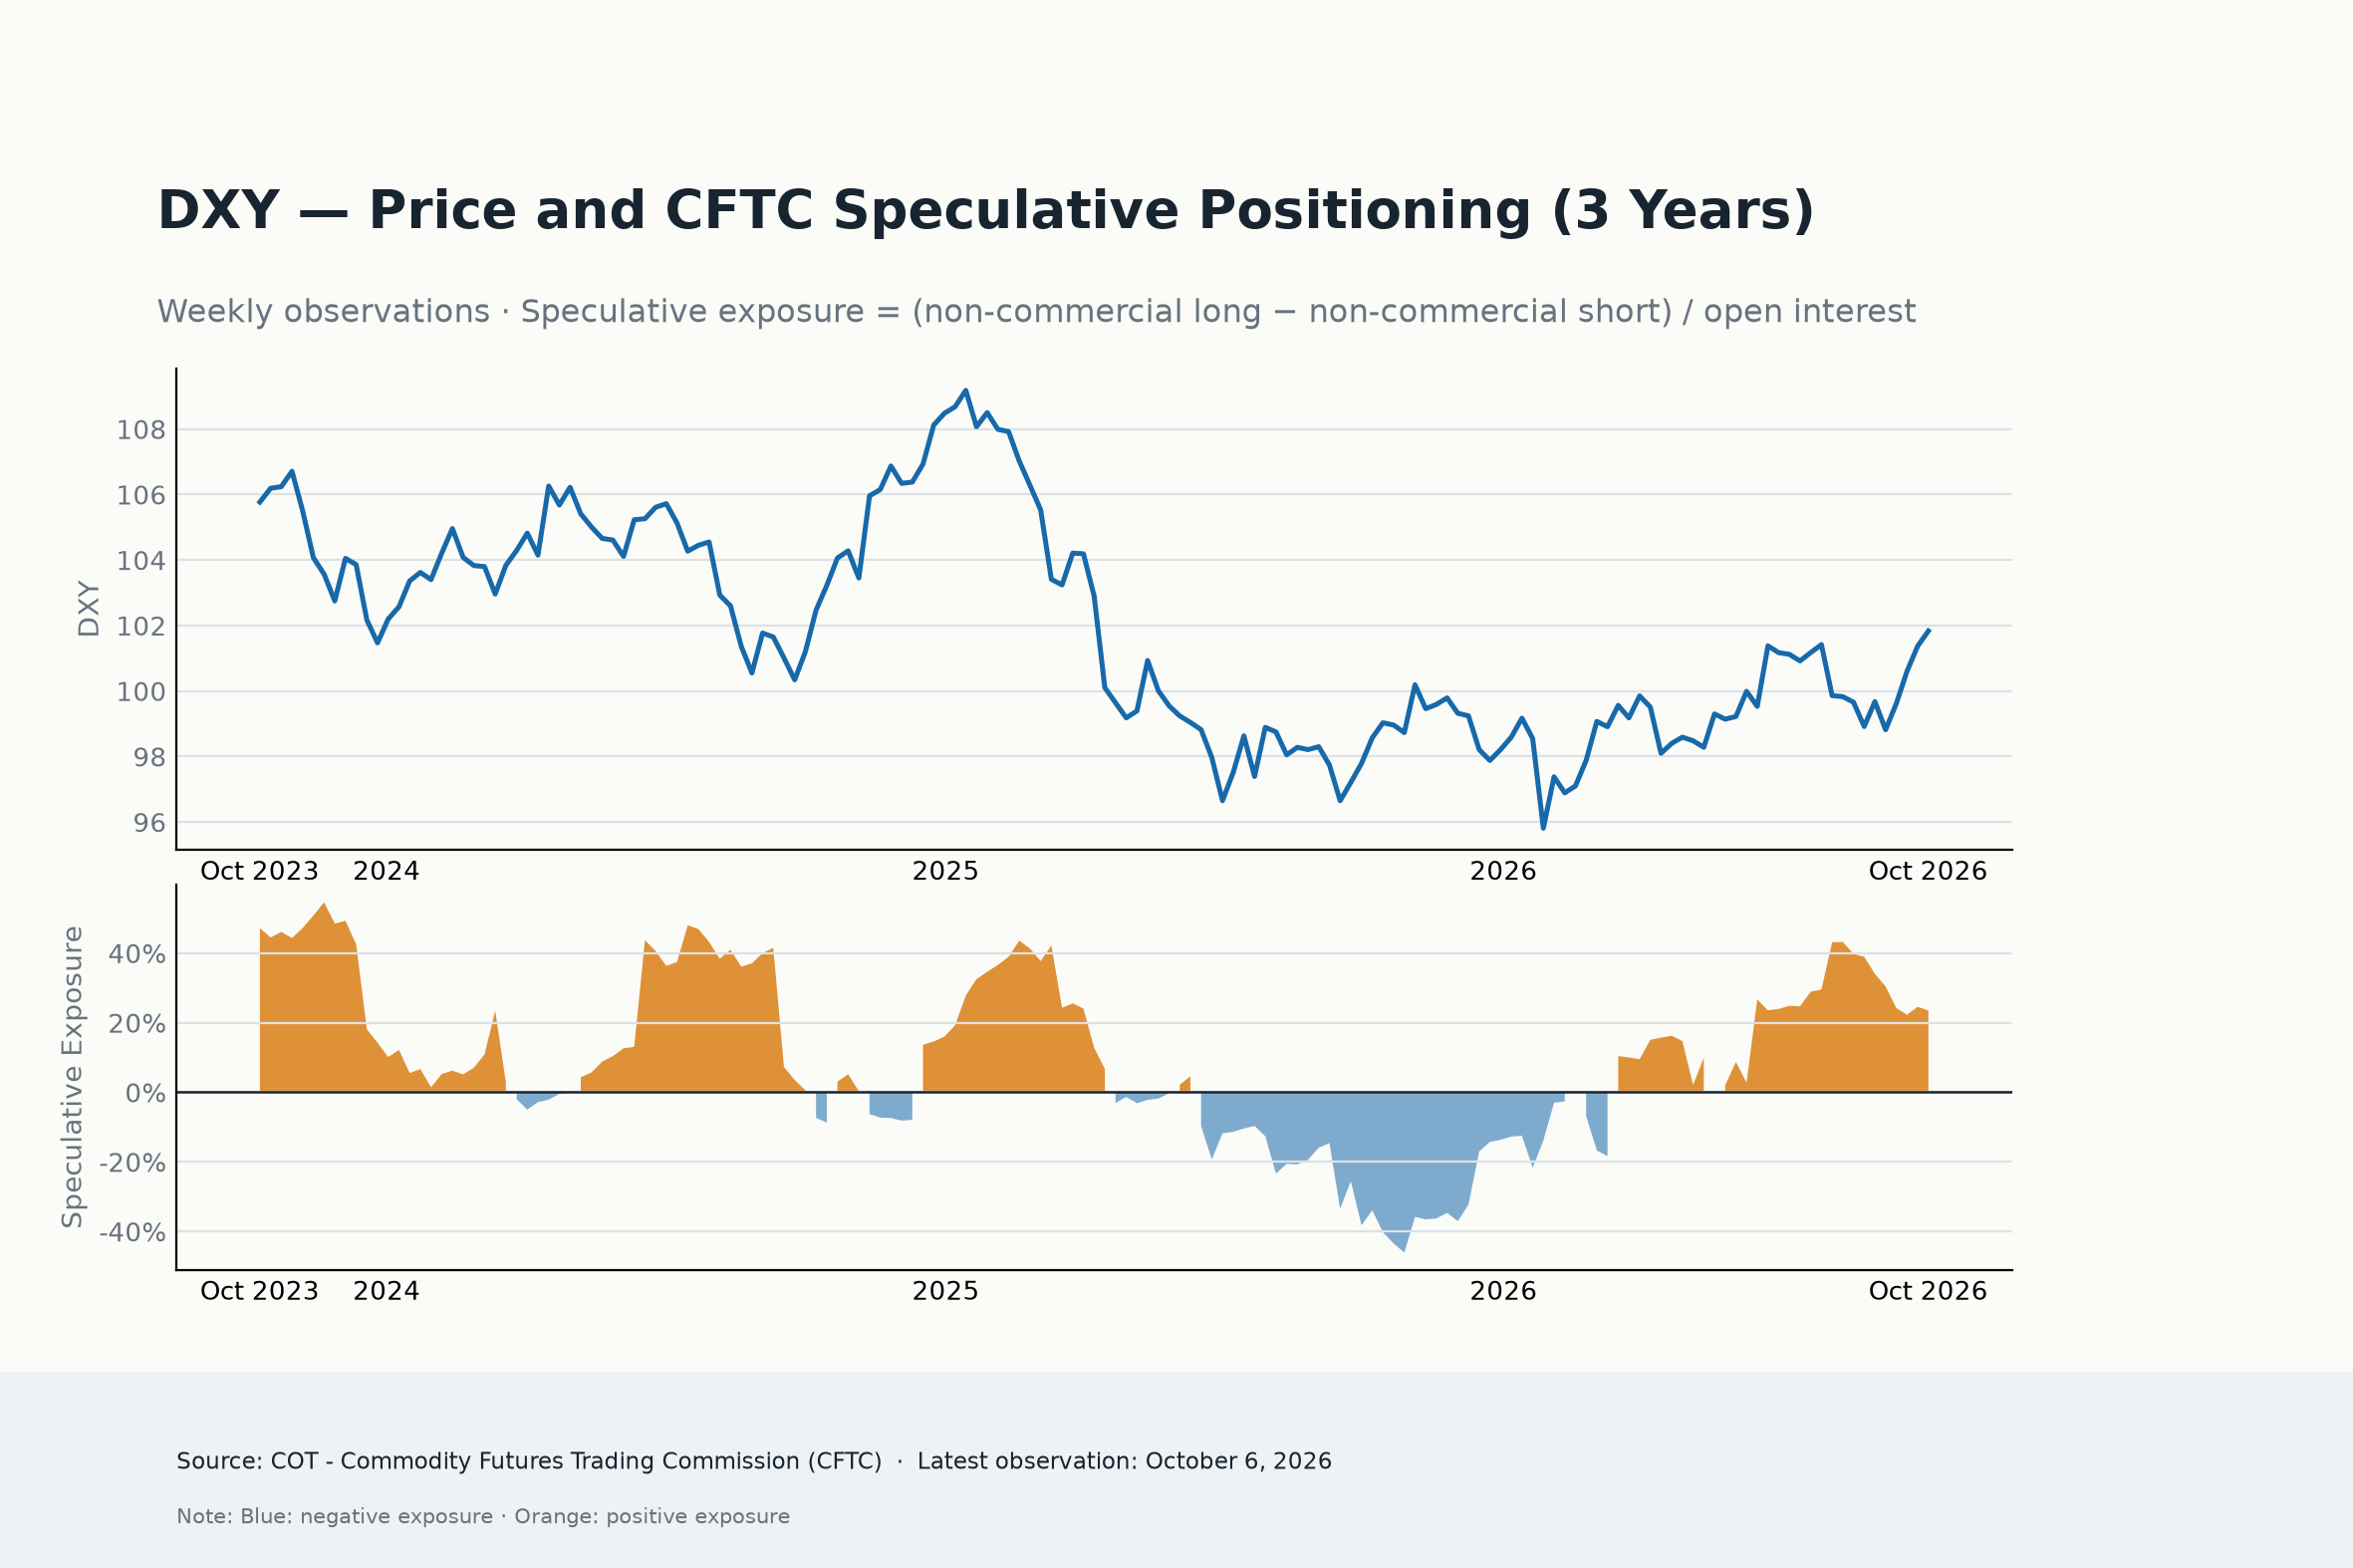This screenshot has height=1568, width=2353.
Task: Click the note about blue and orange exposure
Action: 483,1516
